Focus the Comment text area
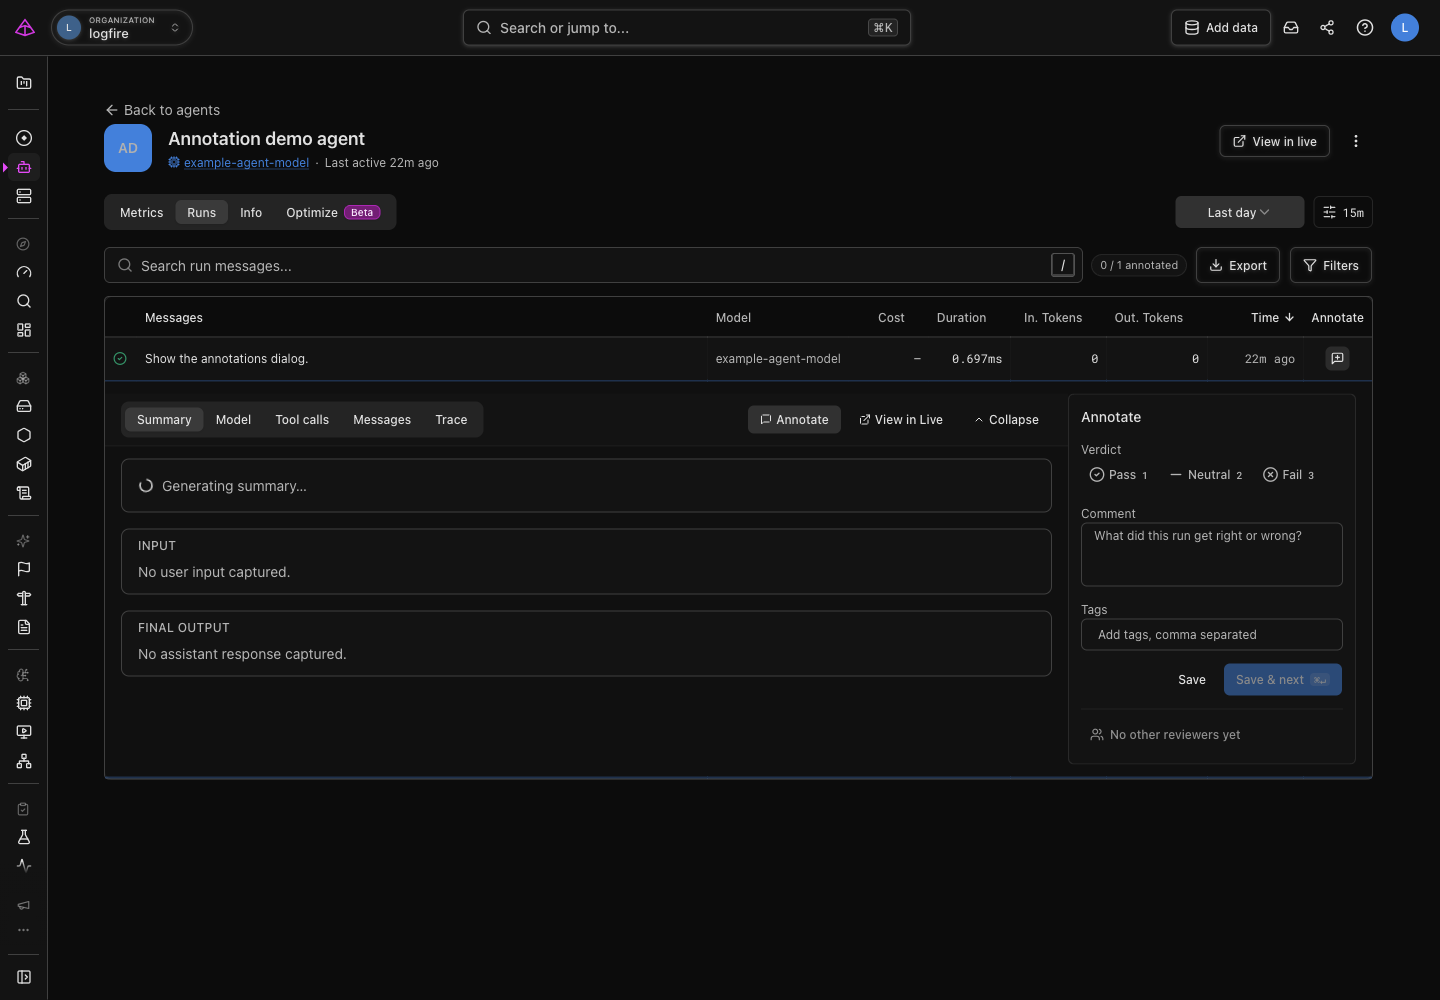This screenshot has height=1000, width=1440. [1211, 554]
